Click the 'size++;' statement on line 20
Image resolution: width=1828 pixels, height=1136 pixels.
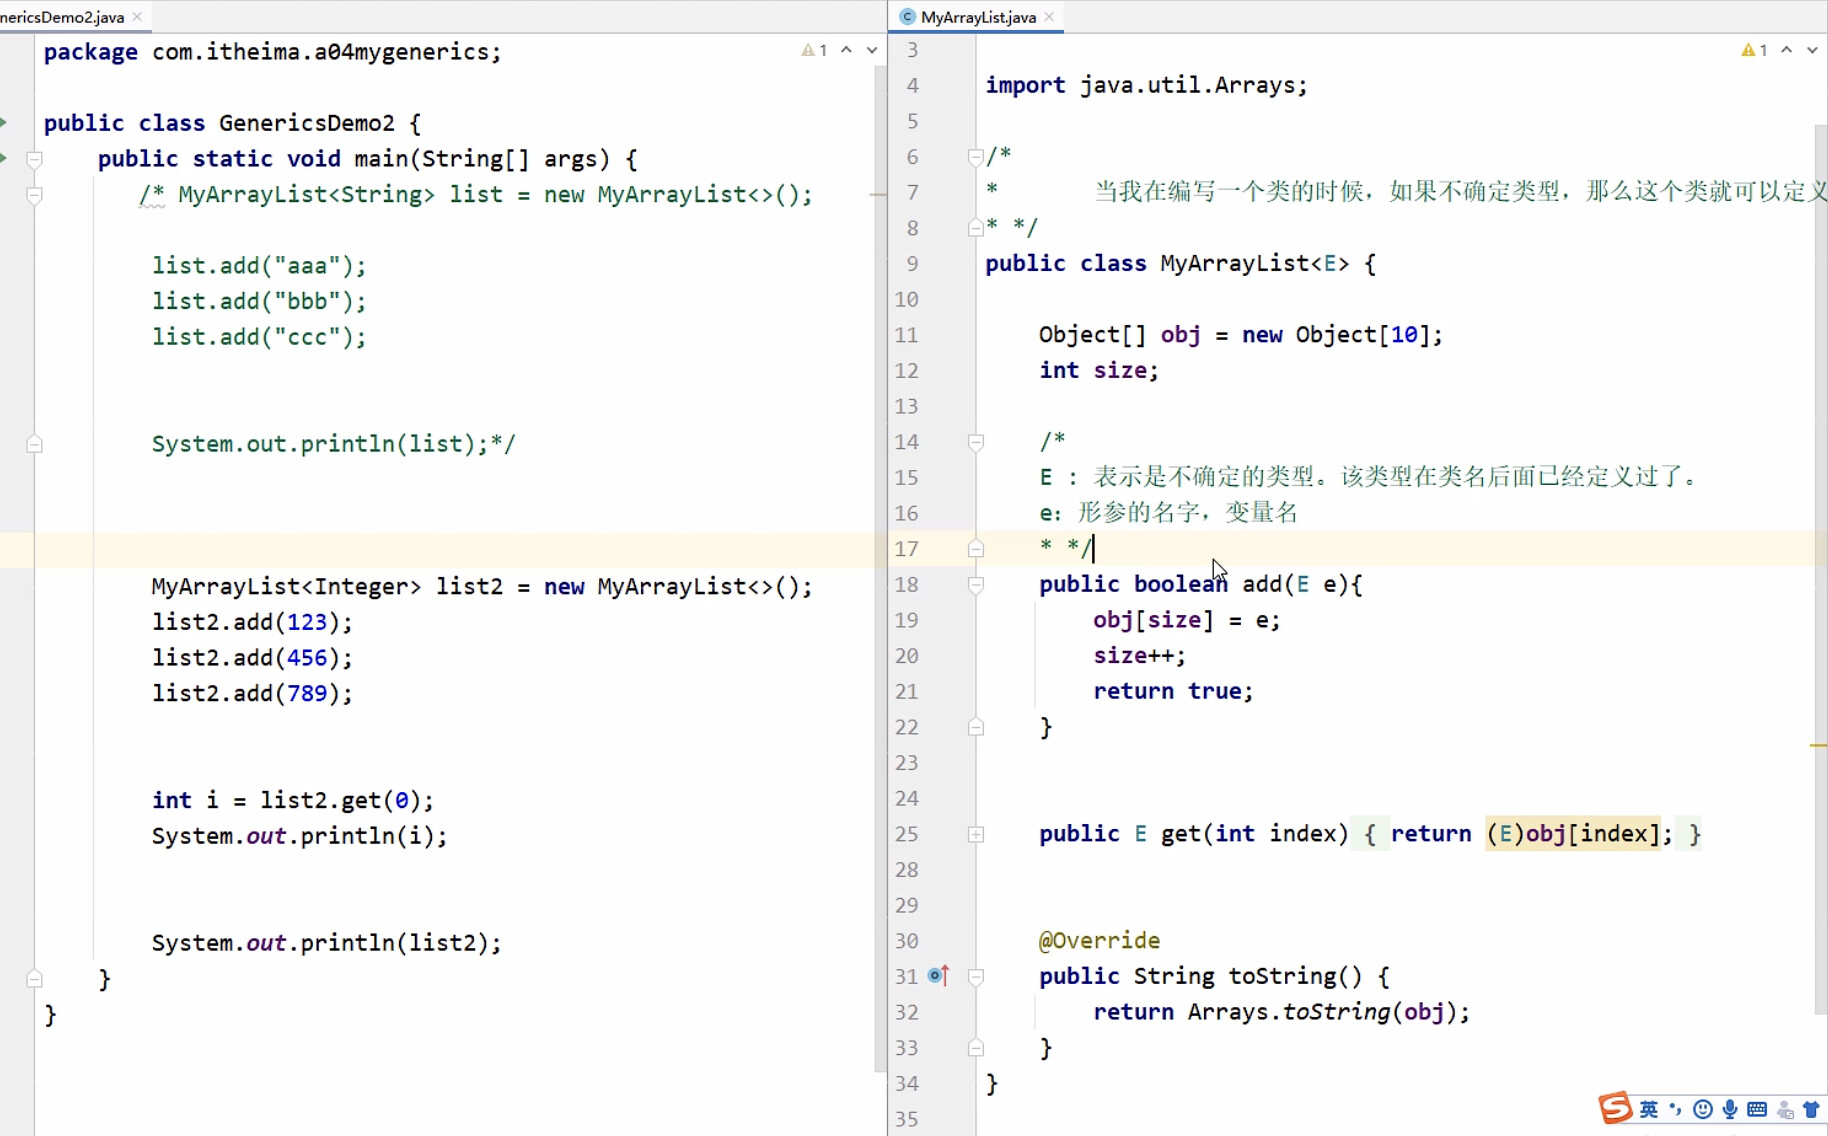tap(1139, 656)
